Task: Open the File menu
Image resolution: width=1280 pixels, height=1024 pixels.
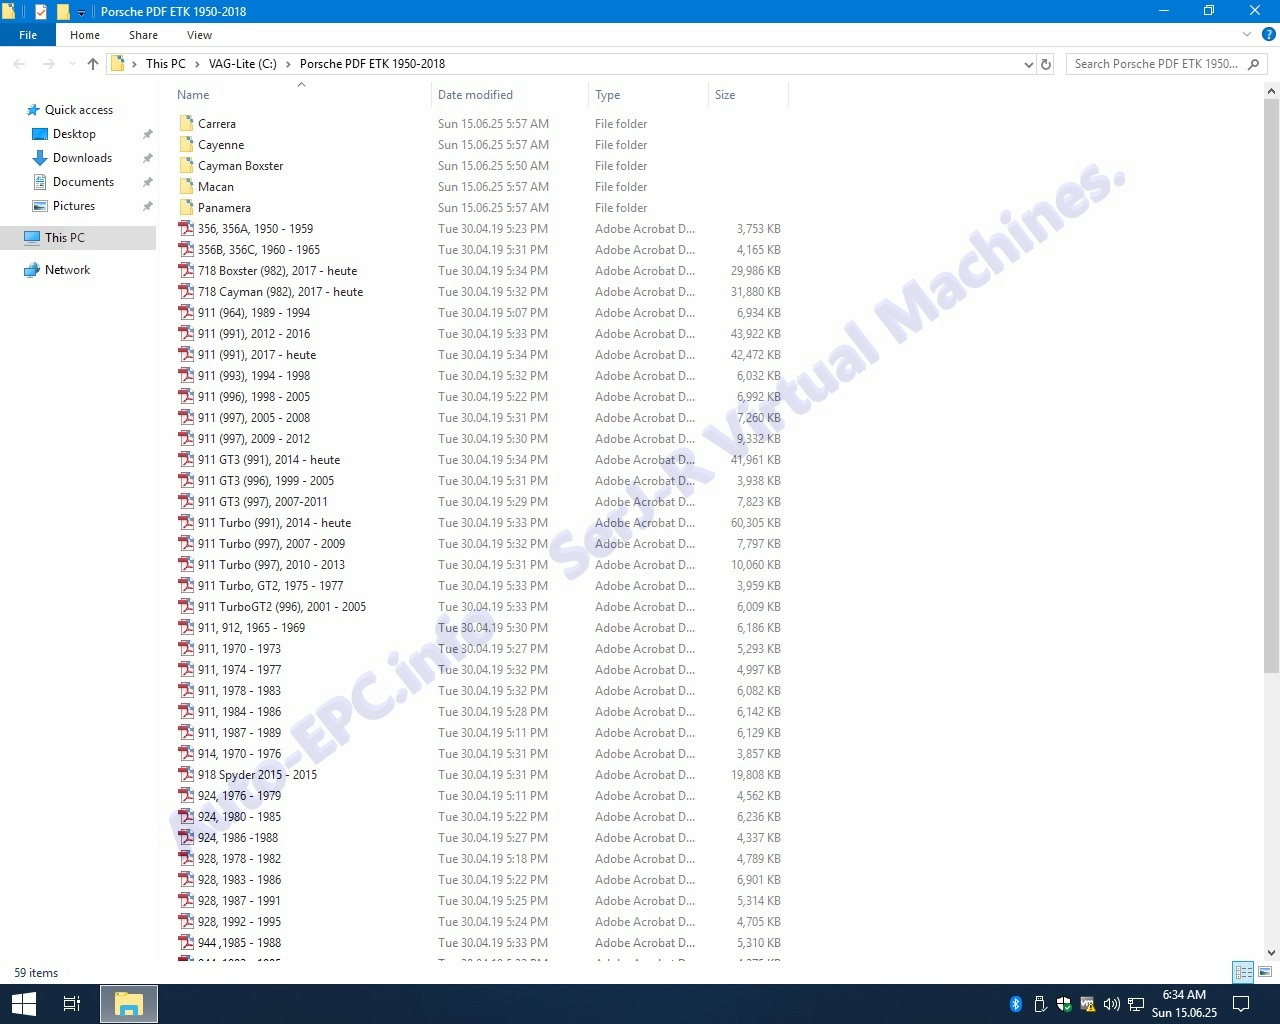Action: (x=28, y=35)
